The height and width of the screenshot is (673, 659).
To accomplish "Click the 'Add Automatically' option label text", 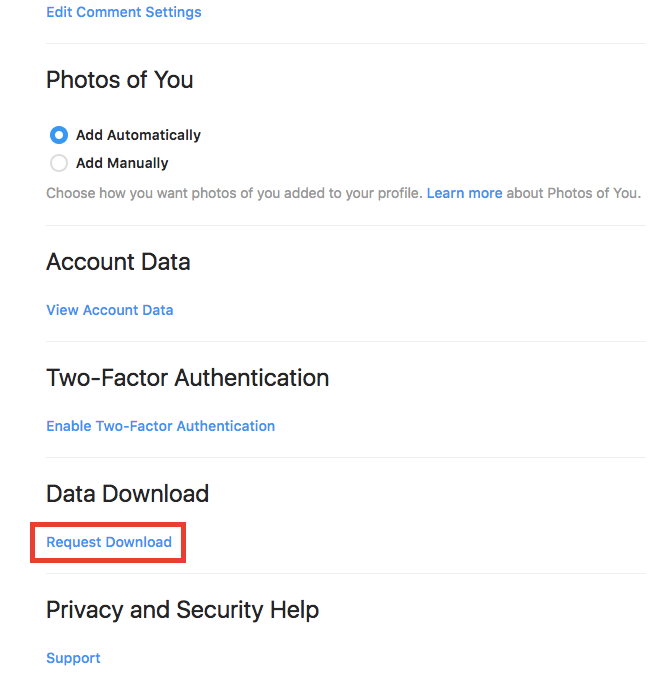I will [138, 135].
